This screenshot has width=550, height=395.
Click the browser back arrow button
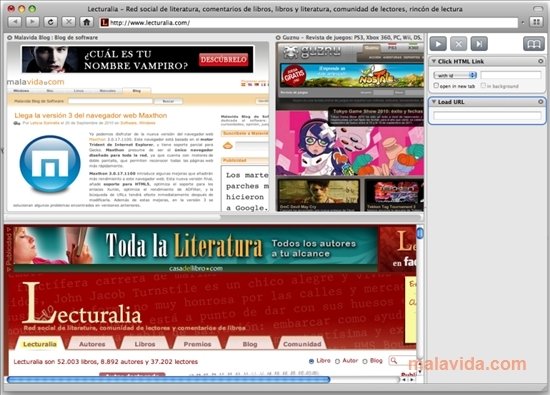tap(15, 22)
